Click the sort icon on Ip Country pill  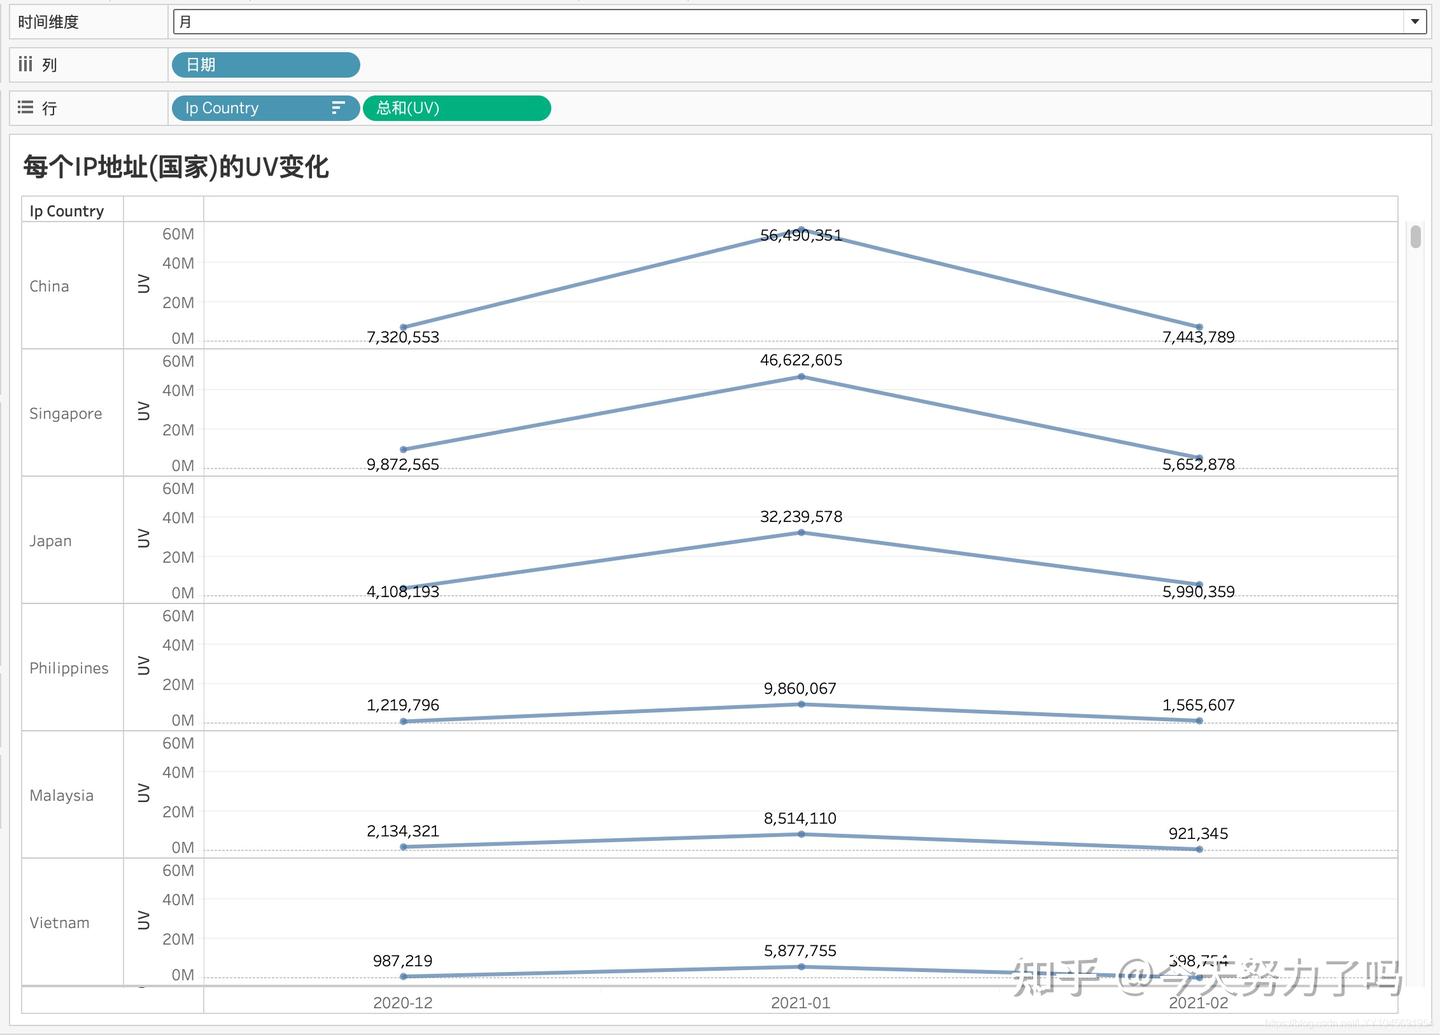[x=339, y=108]
